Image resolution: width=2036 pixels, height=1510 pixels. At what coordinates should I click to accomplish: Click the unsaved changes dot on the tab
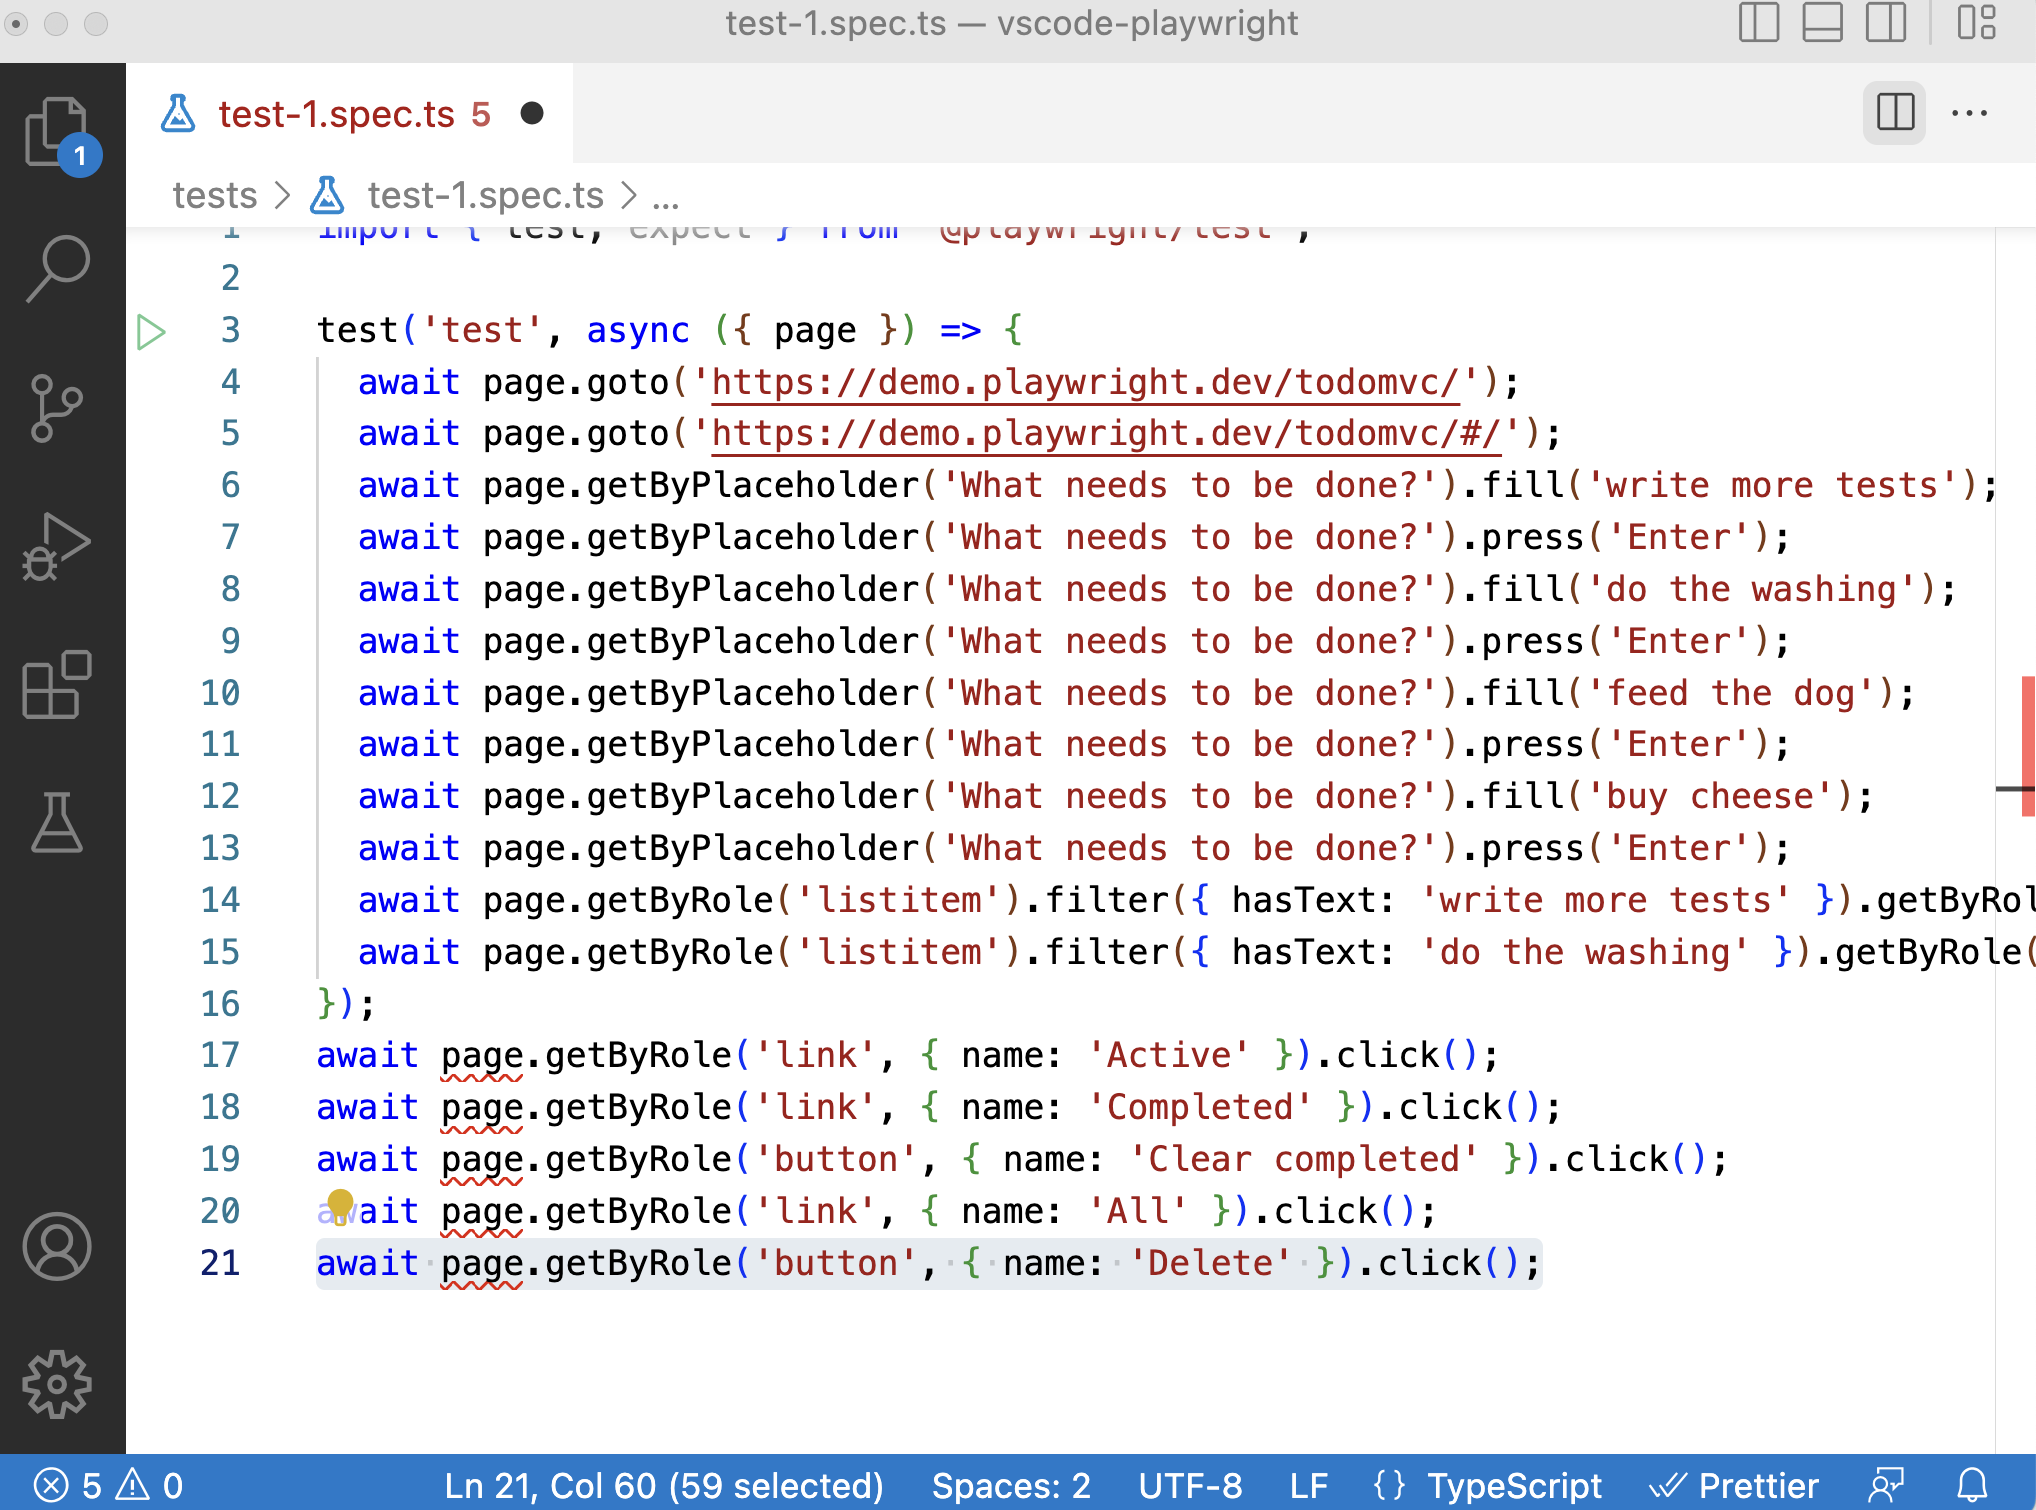tap(532, 114)
